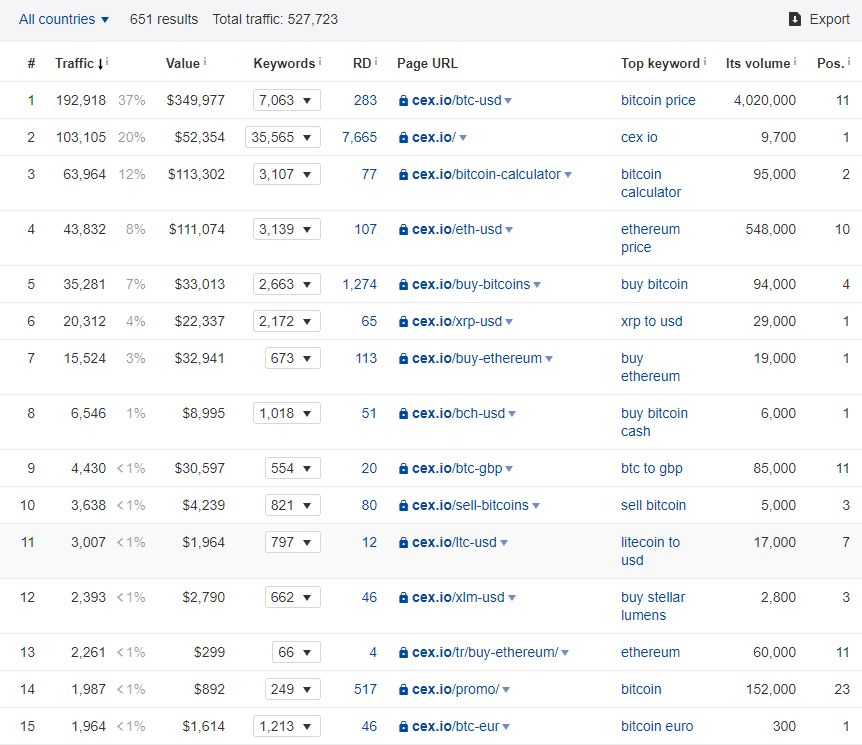Click the sort arrow in the Traffic header
This screenshot has height=745, width=862.
coord(101,64)
